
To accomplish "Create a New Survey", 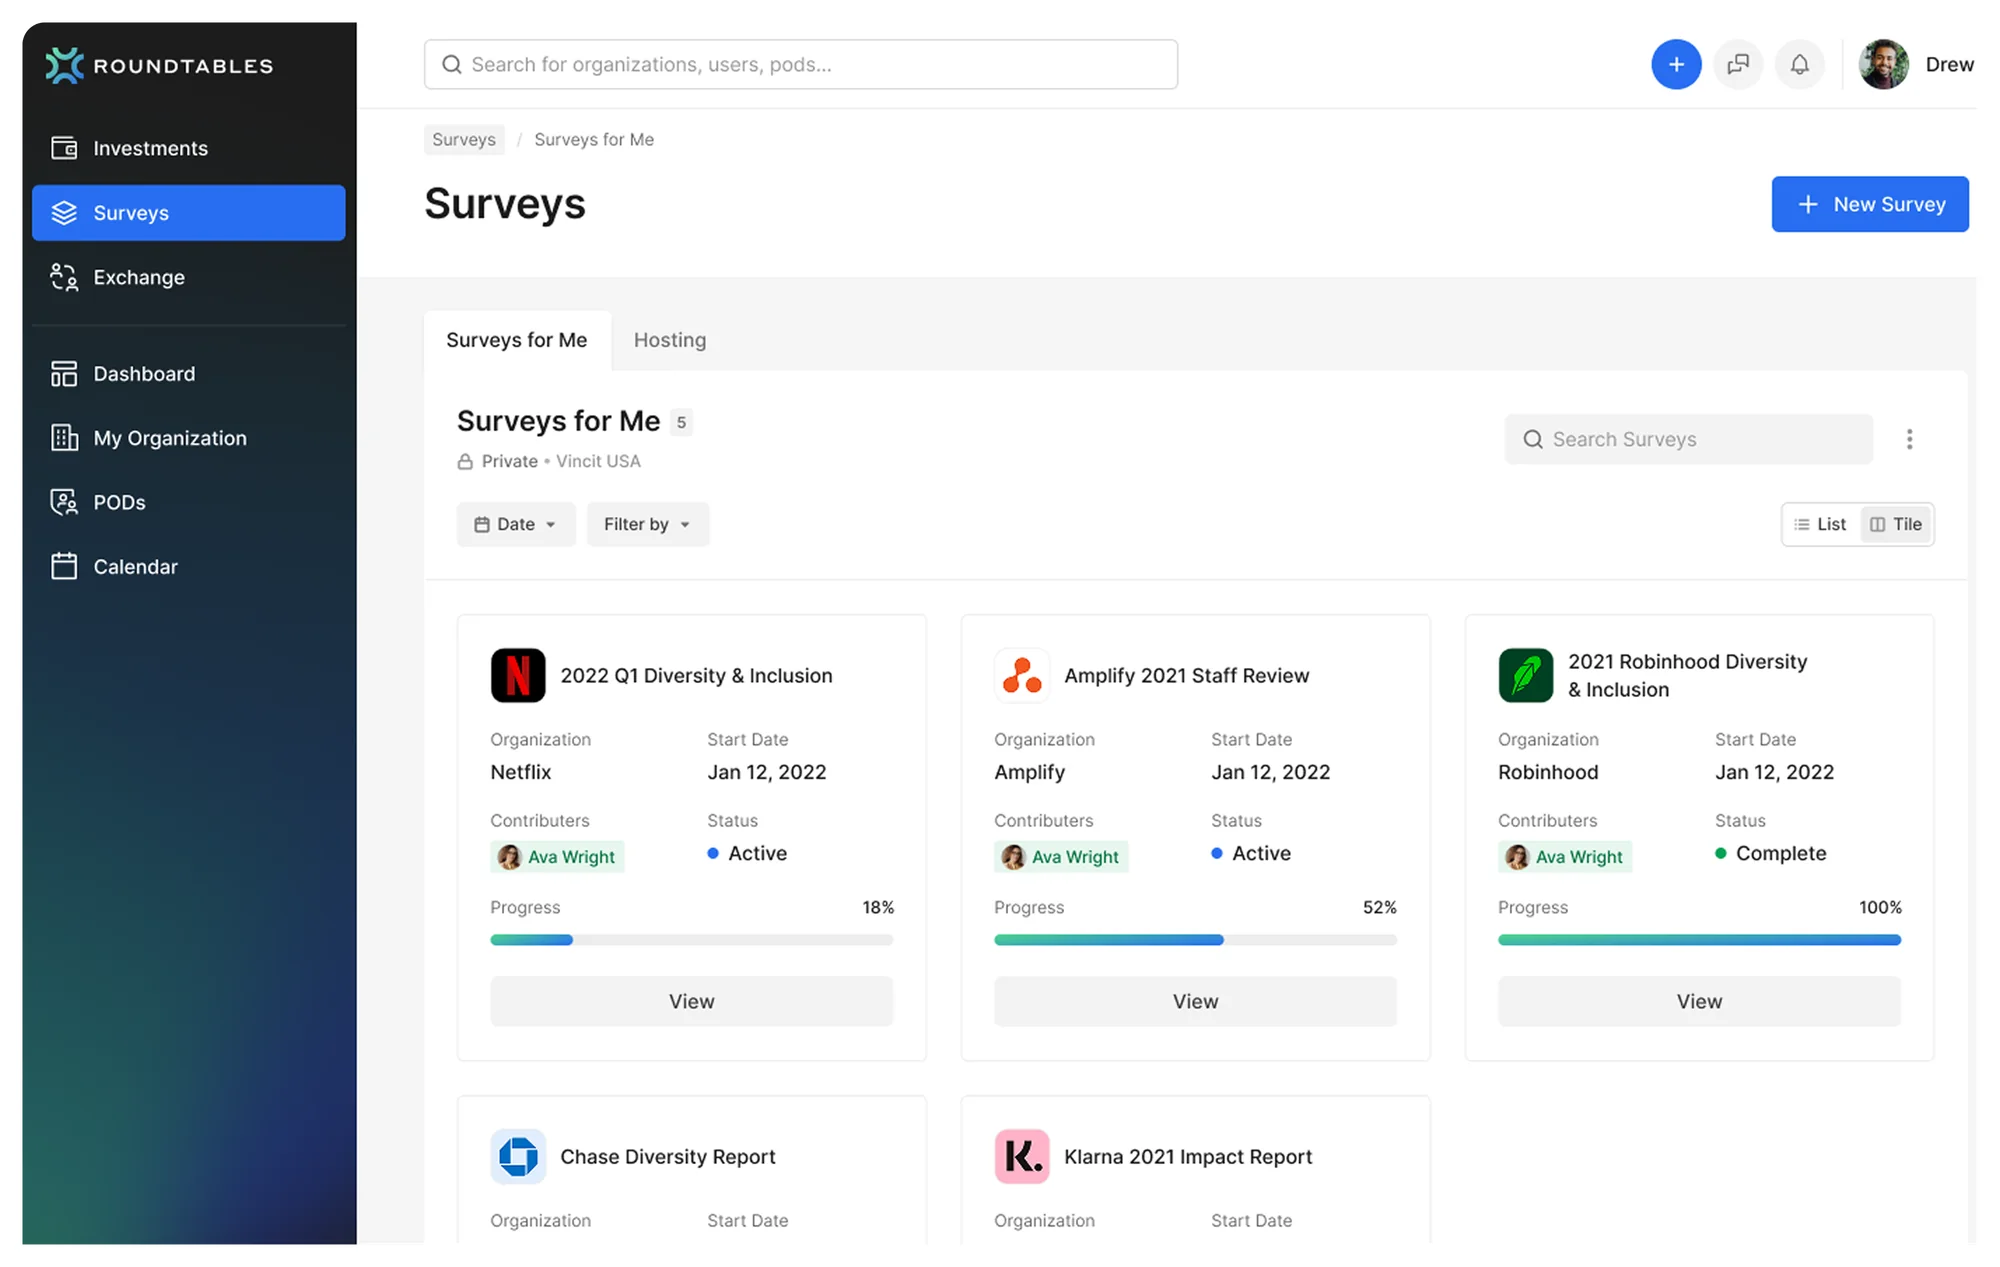I will coord(1870,204).
